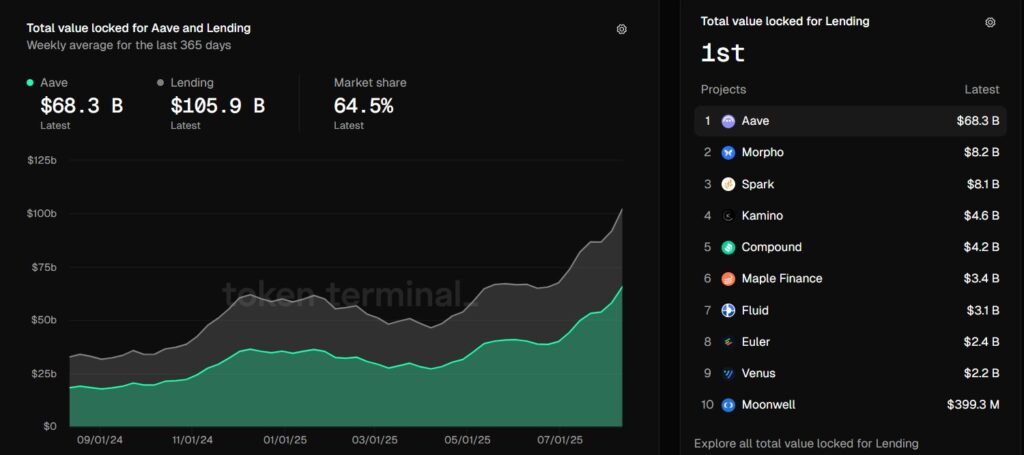Click the Morpho project logo icon
This screenshot has height=455, width=1024.
728,153
